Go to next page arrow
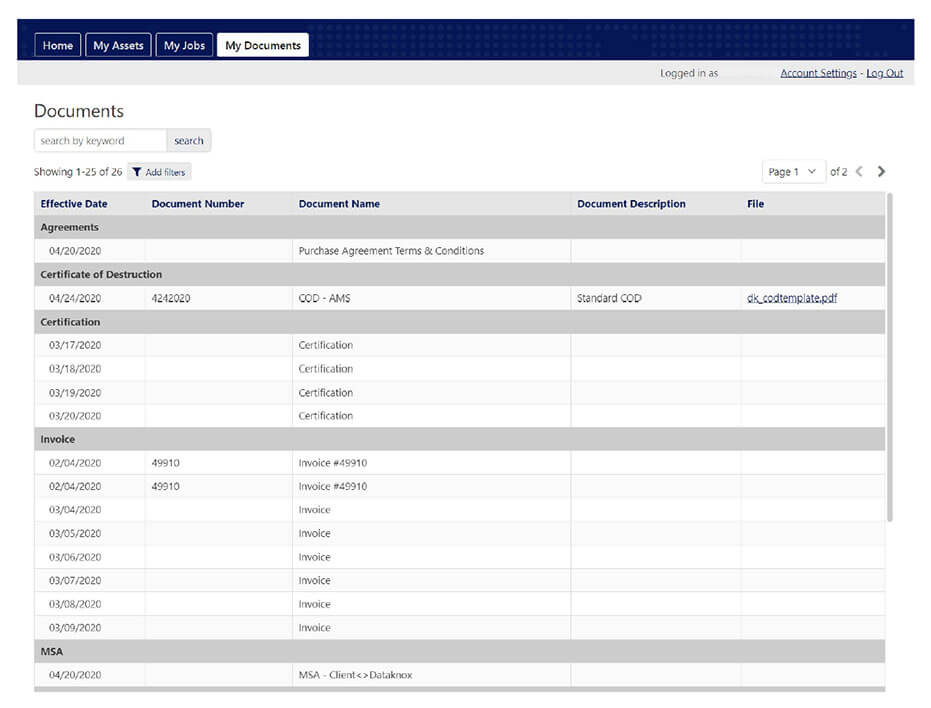 881,172
